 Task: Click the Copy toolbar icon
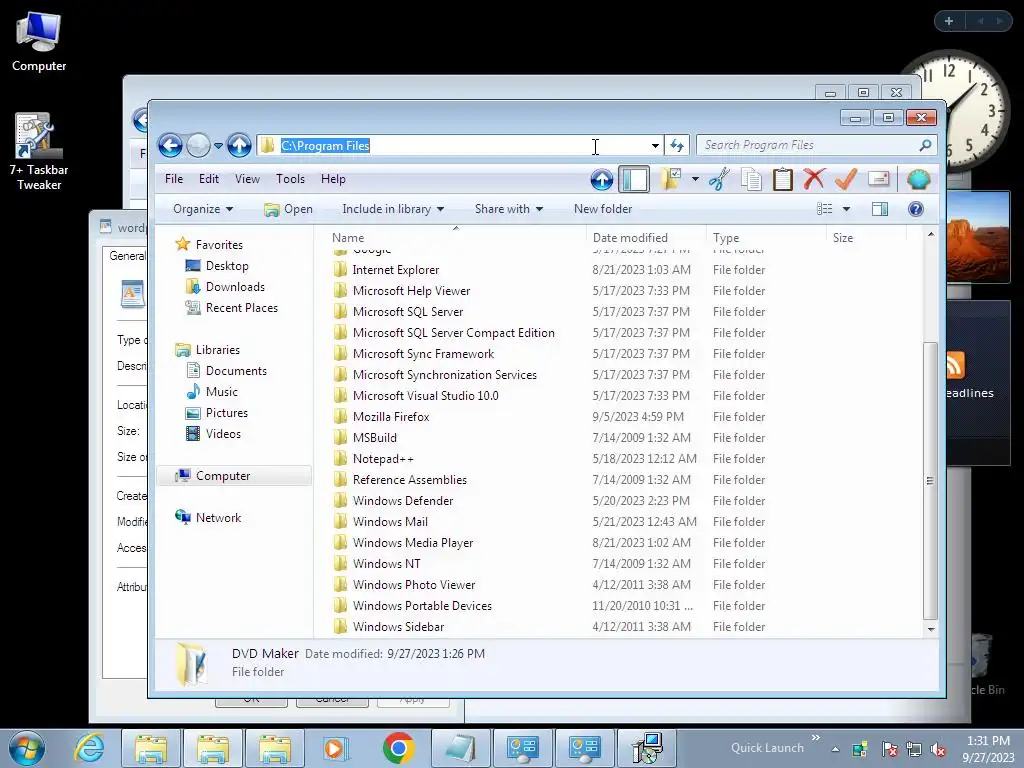[x=751, y=179]
